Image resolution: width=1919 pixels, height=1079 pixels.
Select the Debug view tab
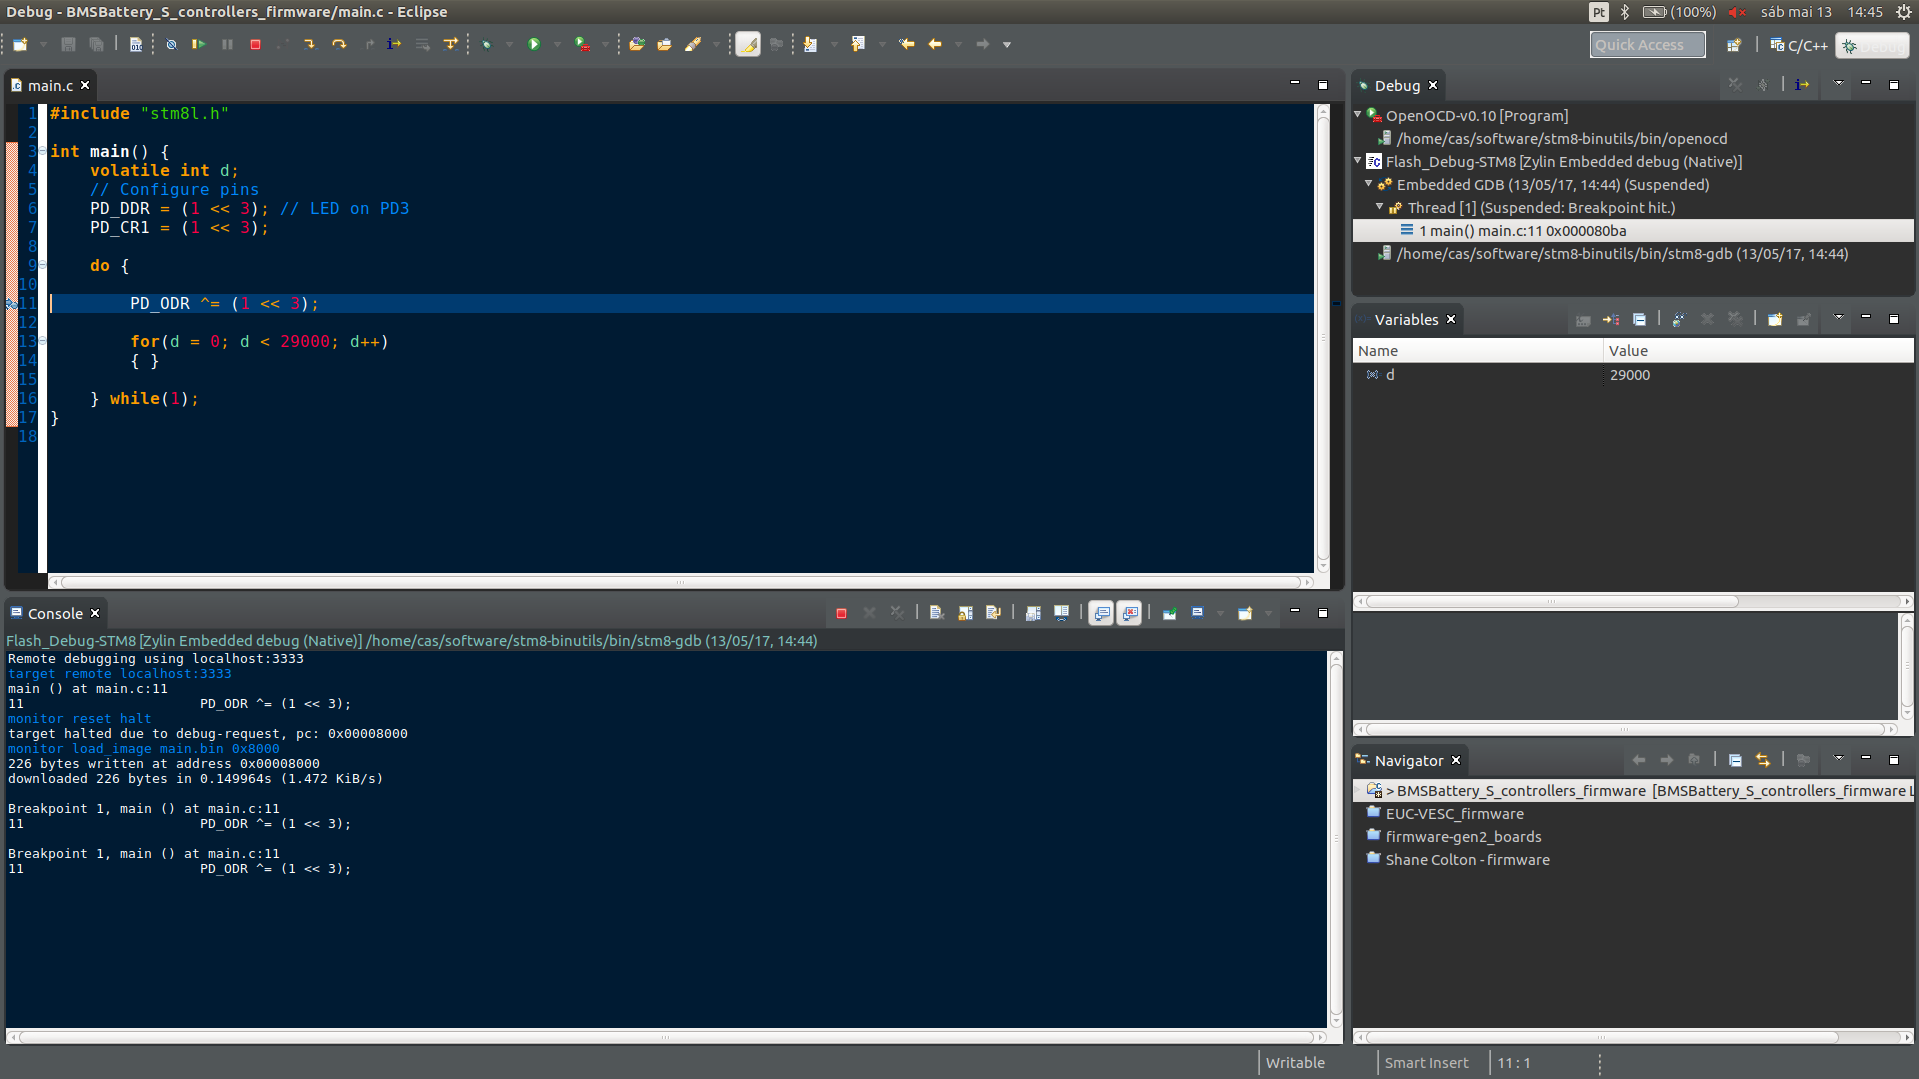point(1397,86)
